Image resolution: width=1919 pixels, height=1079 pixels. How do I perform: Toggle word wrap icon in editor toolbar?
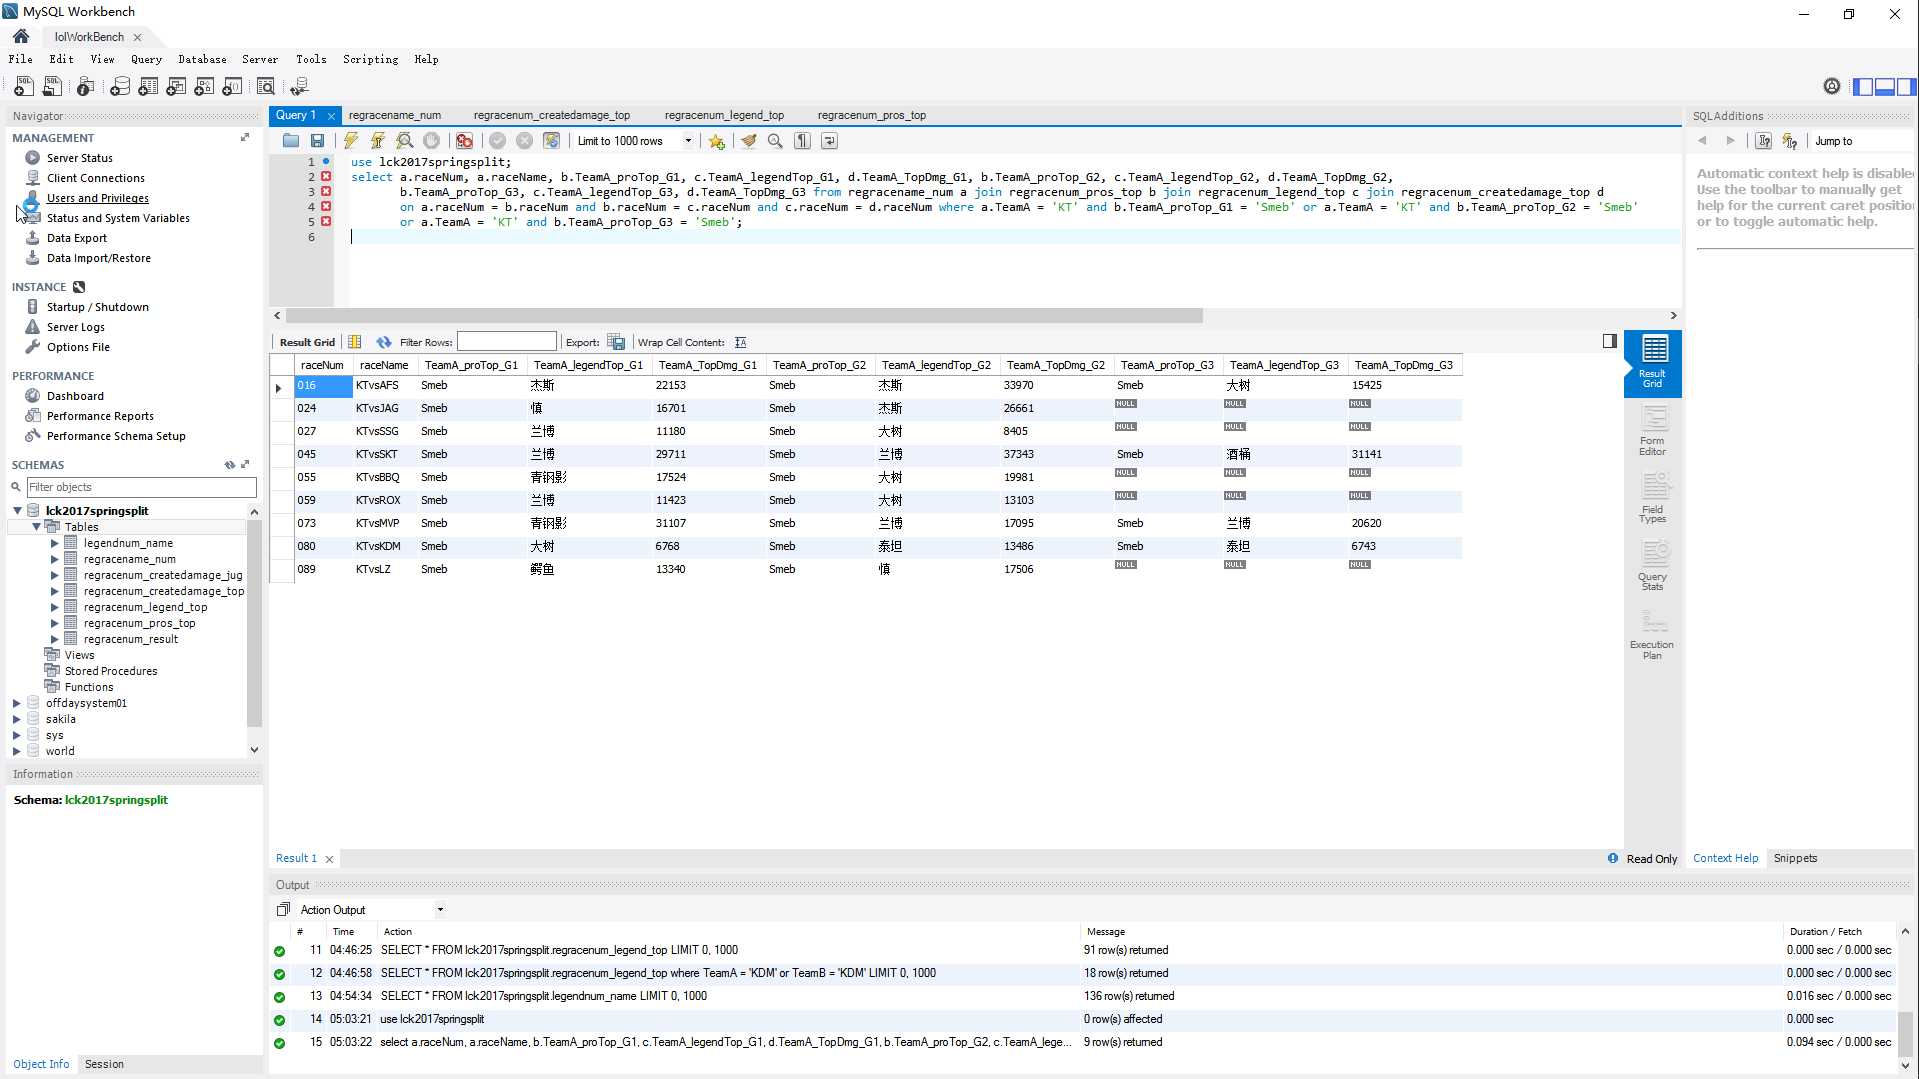(x=829, y=141)
